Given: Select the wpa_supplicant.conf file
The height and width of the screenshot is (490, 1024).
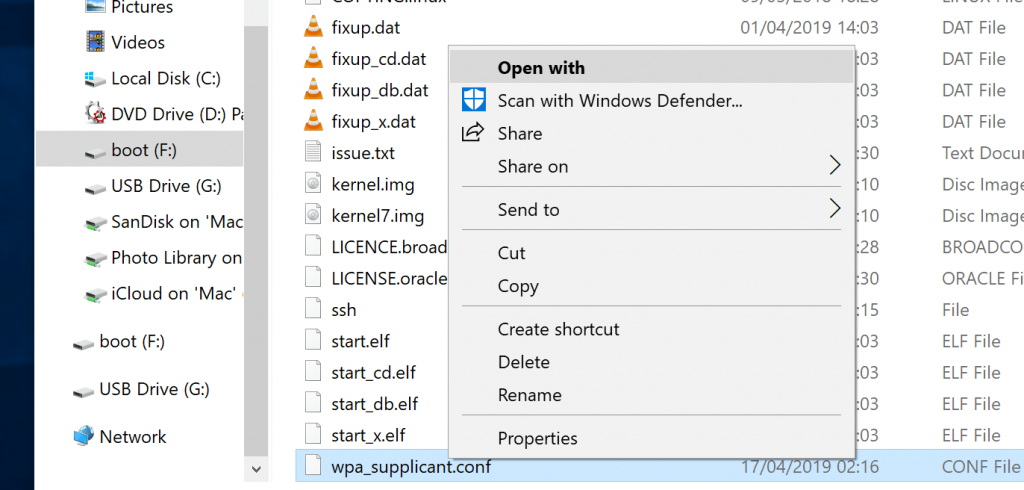Looking at the screenshot, I should (410, 466).
